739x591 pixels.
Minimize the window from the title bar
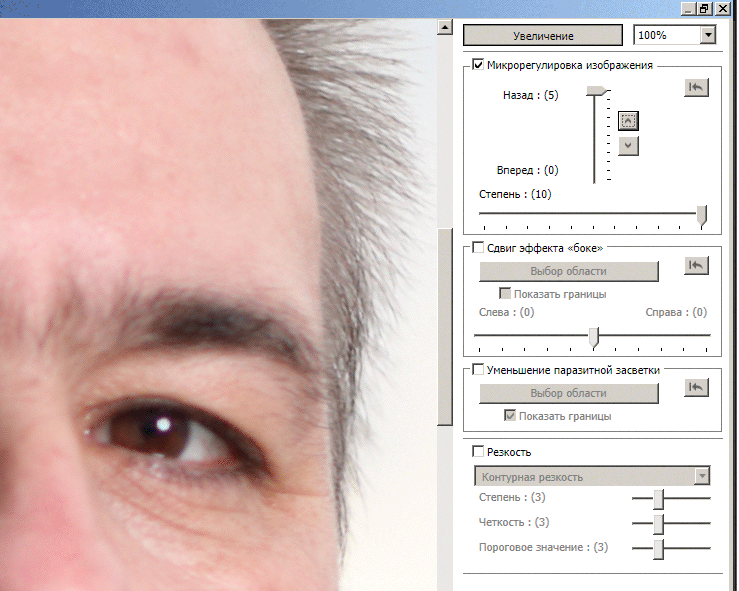click(689, 8)
